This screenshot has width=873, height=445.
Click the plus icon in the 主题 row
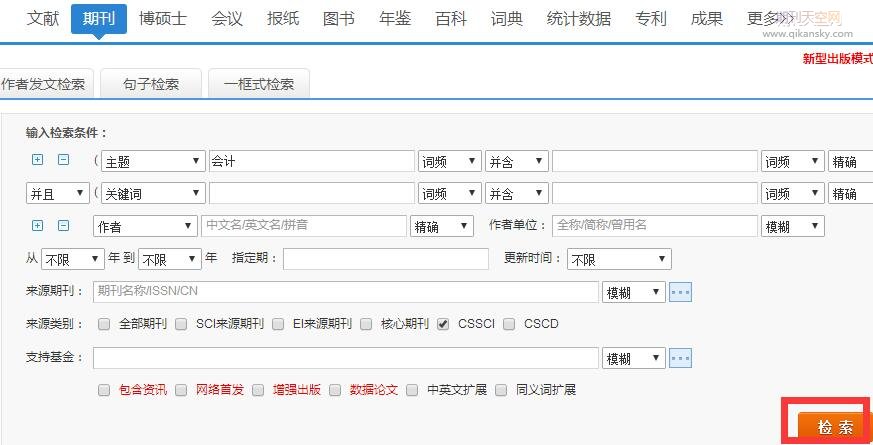tap(38, 160)
